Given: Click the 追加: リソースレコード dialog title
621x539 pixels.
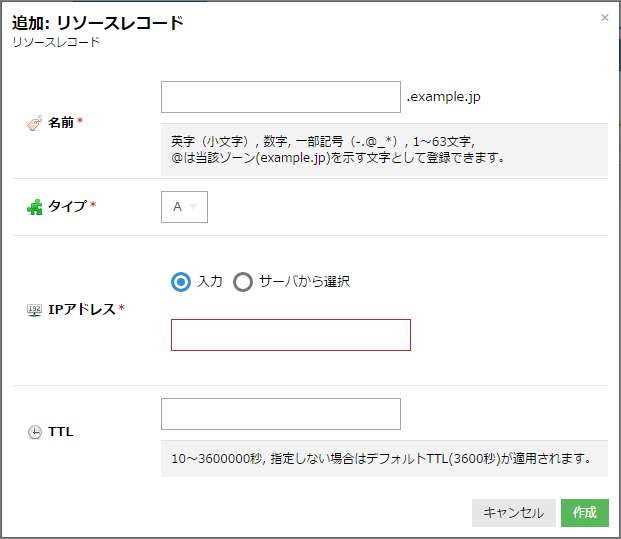Looking at the screenshot, I should (97, 23).
